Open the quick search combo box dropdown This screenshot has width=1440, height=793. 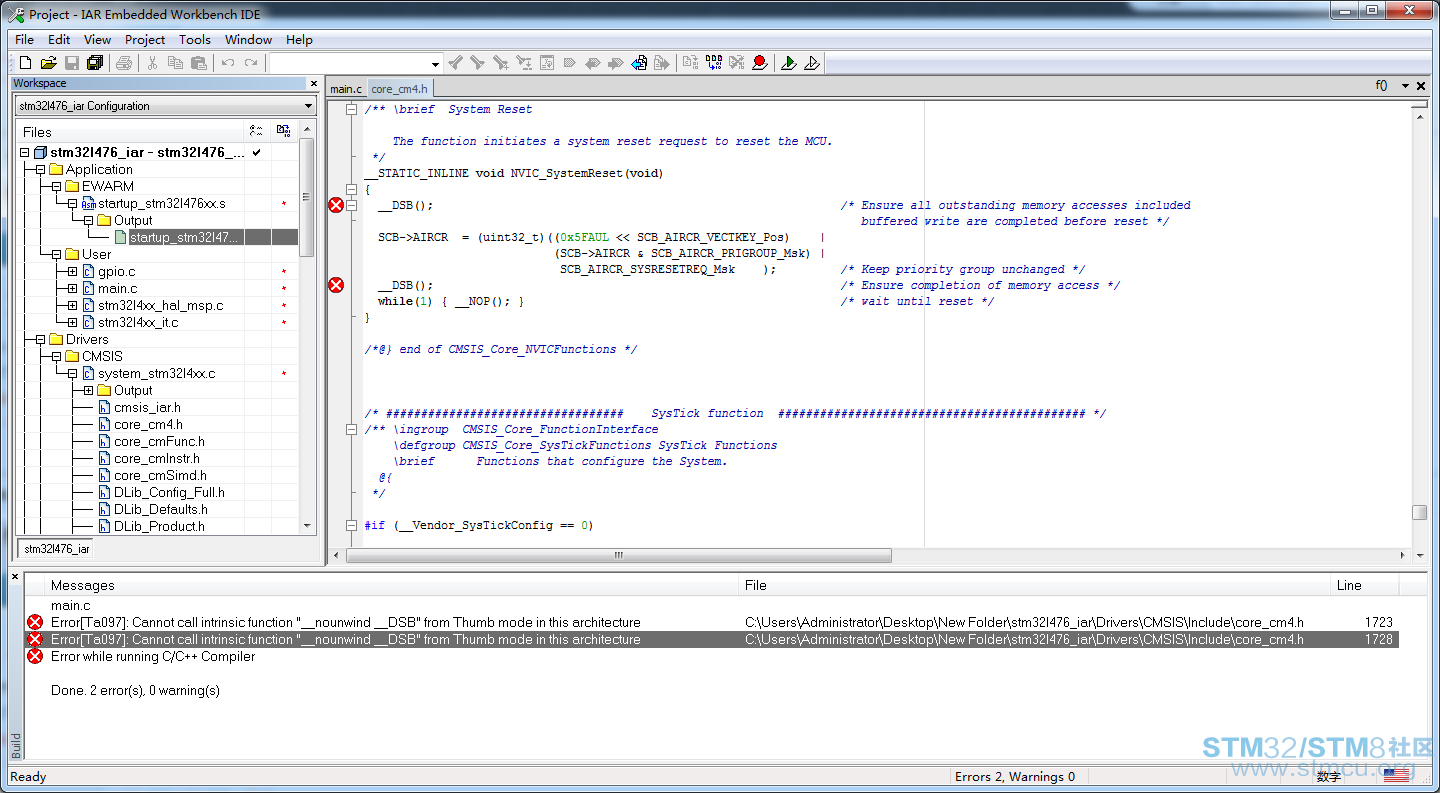[x=435, y=63]
